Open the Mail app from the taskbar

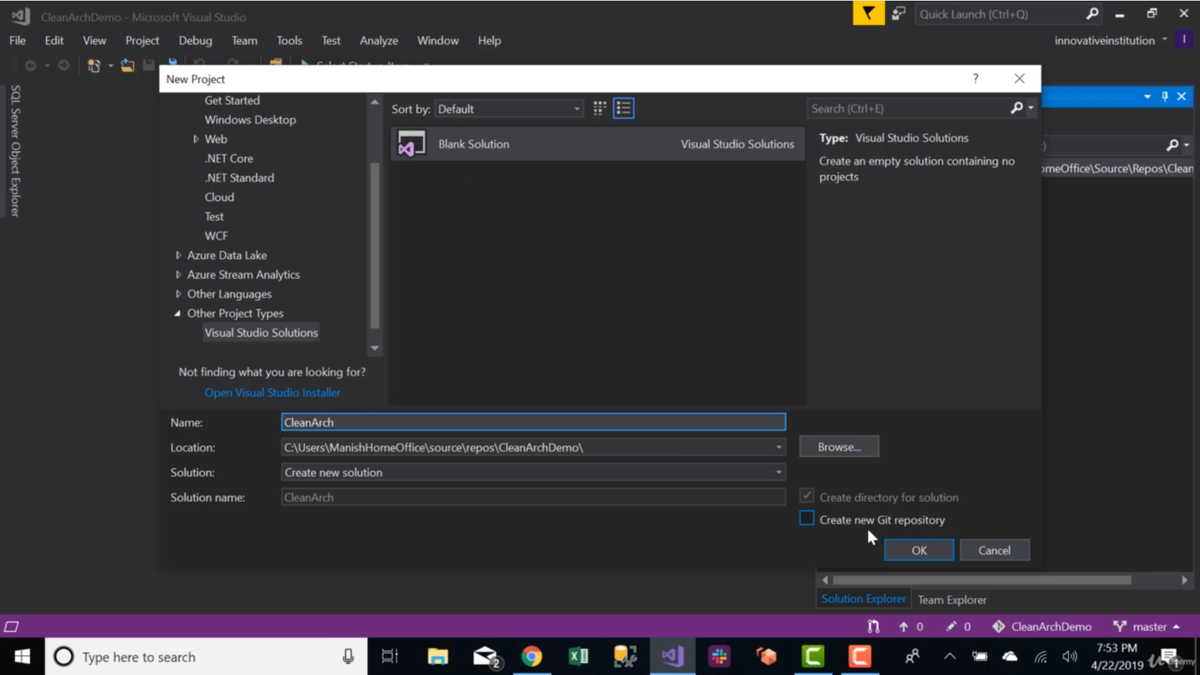(485, 657)
